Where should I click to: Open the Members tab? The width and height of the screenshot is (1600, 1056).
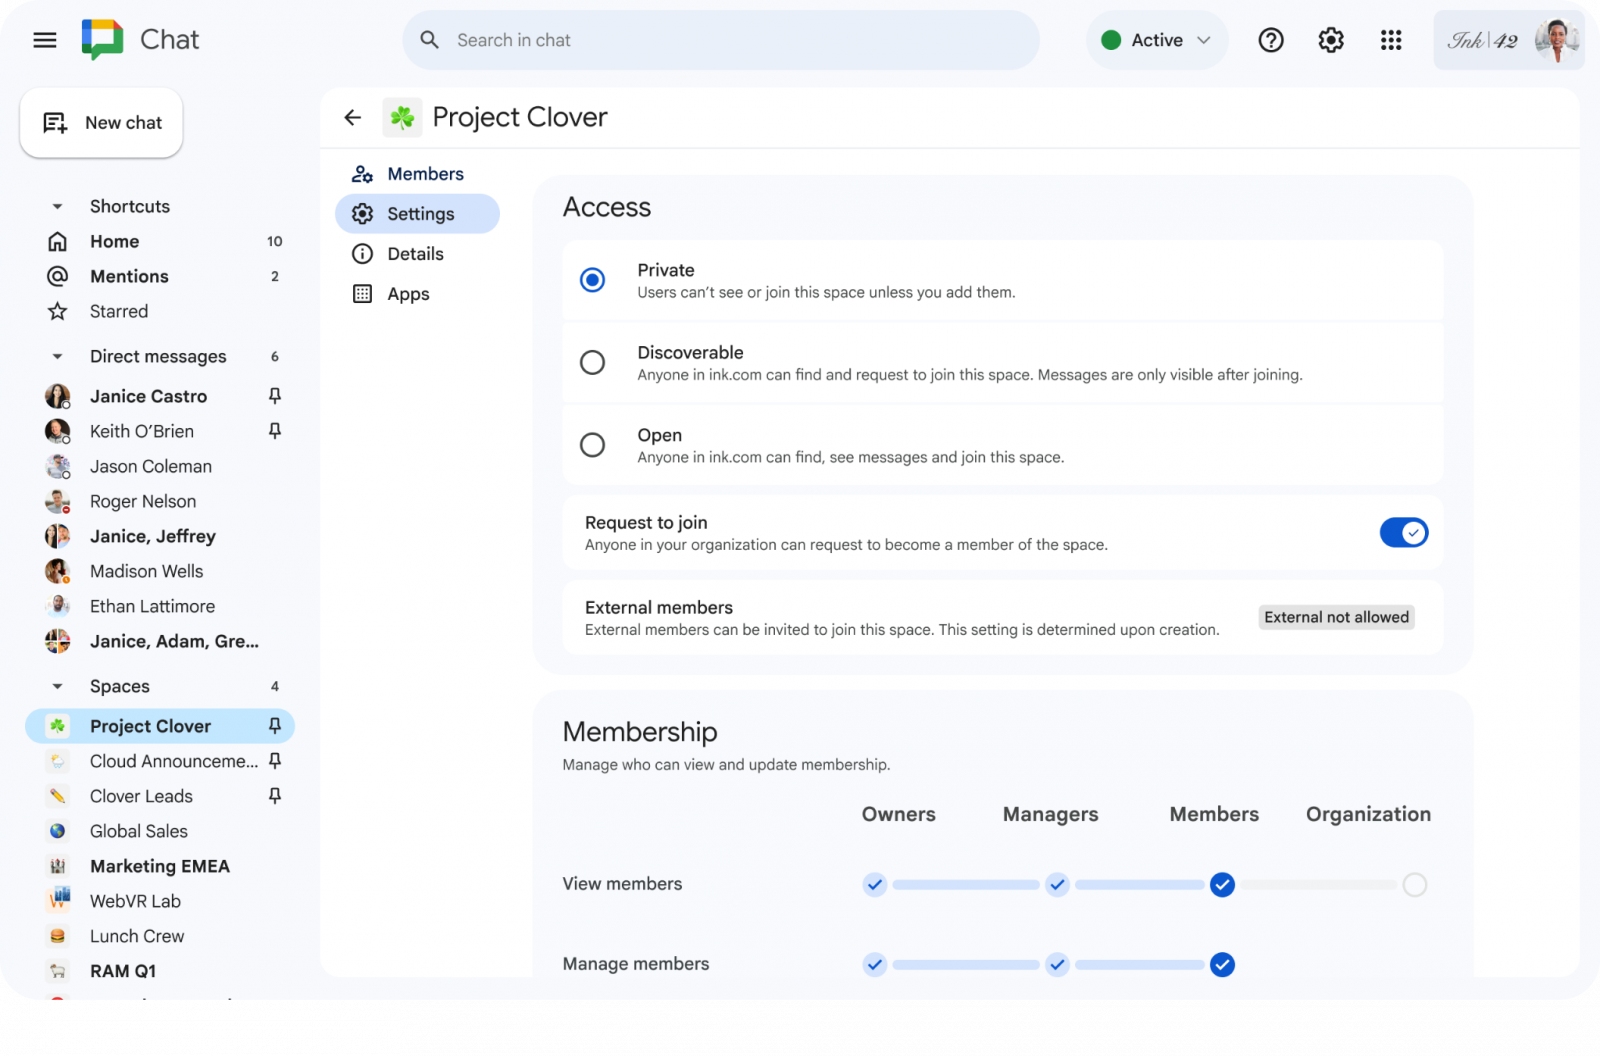point(418,174)
